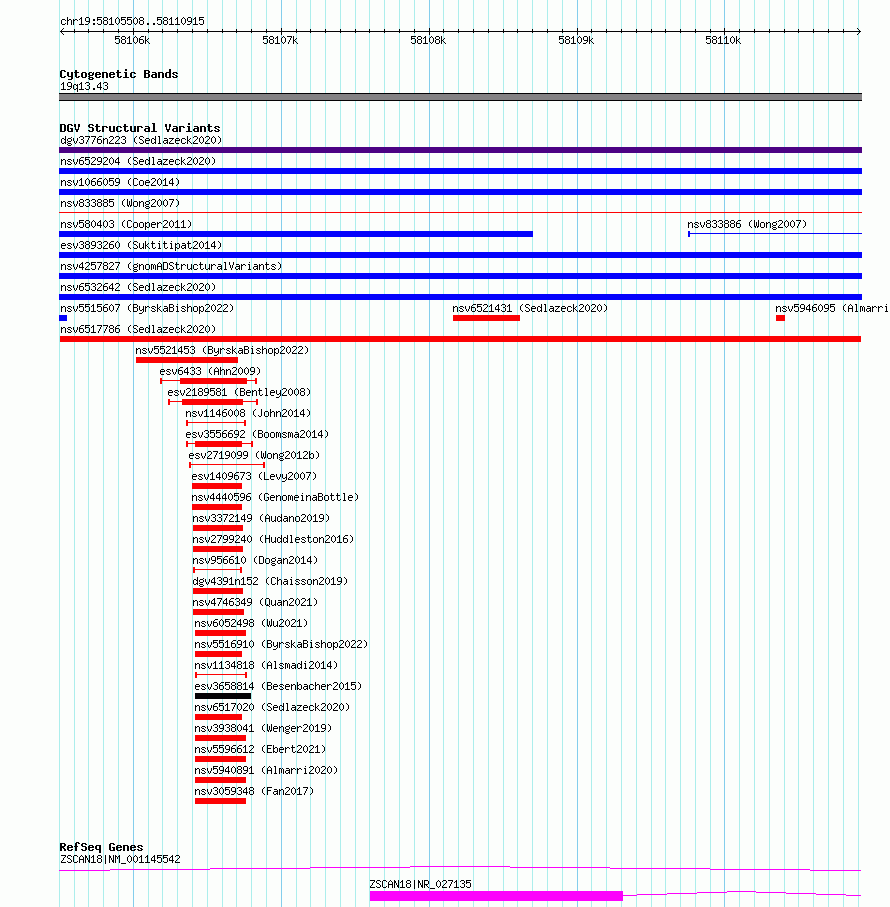Select the small blue nsv5515607 bar
890x907 pixels.
click(63, 318)
